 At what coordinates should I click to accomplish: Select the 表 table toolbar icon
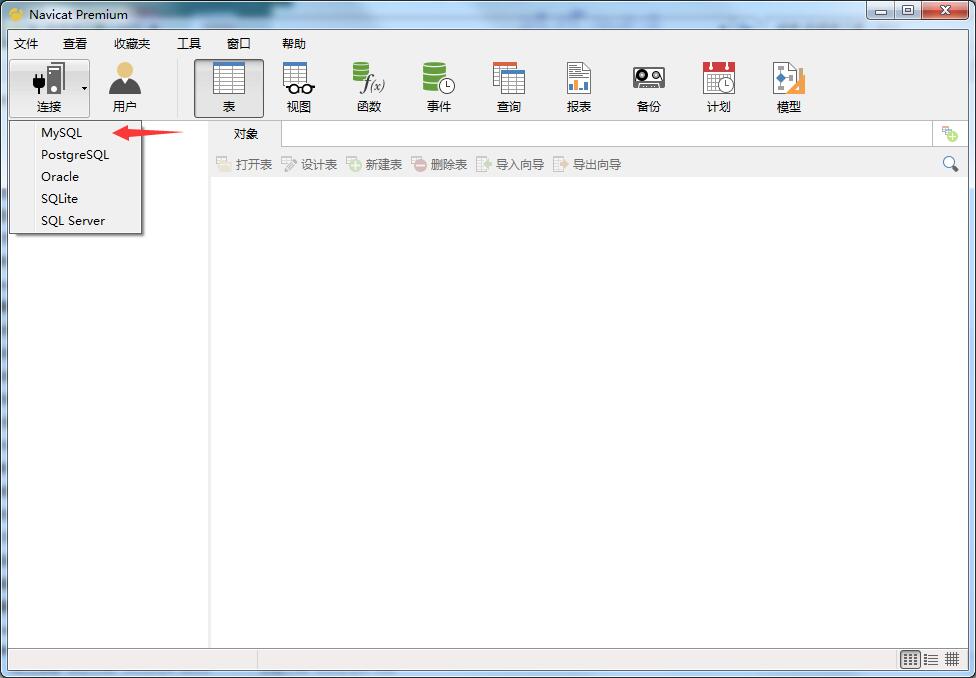tap(229, 88)
